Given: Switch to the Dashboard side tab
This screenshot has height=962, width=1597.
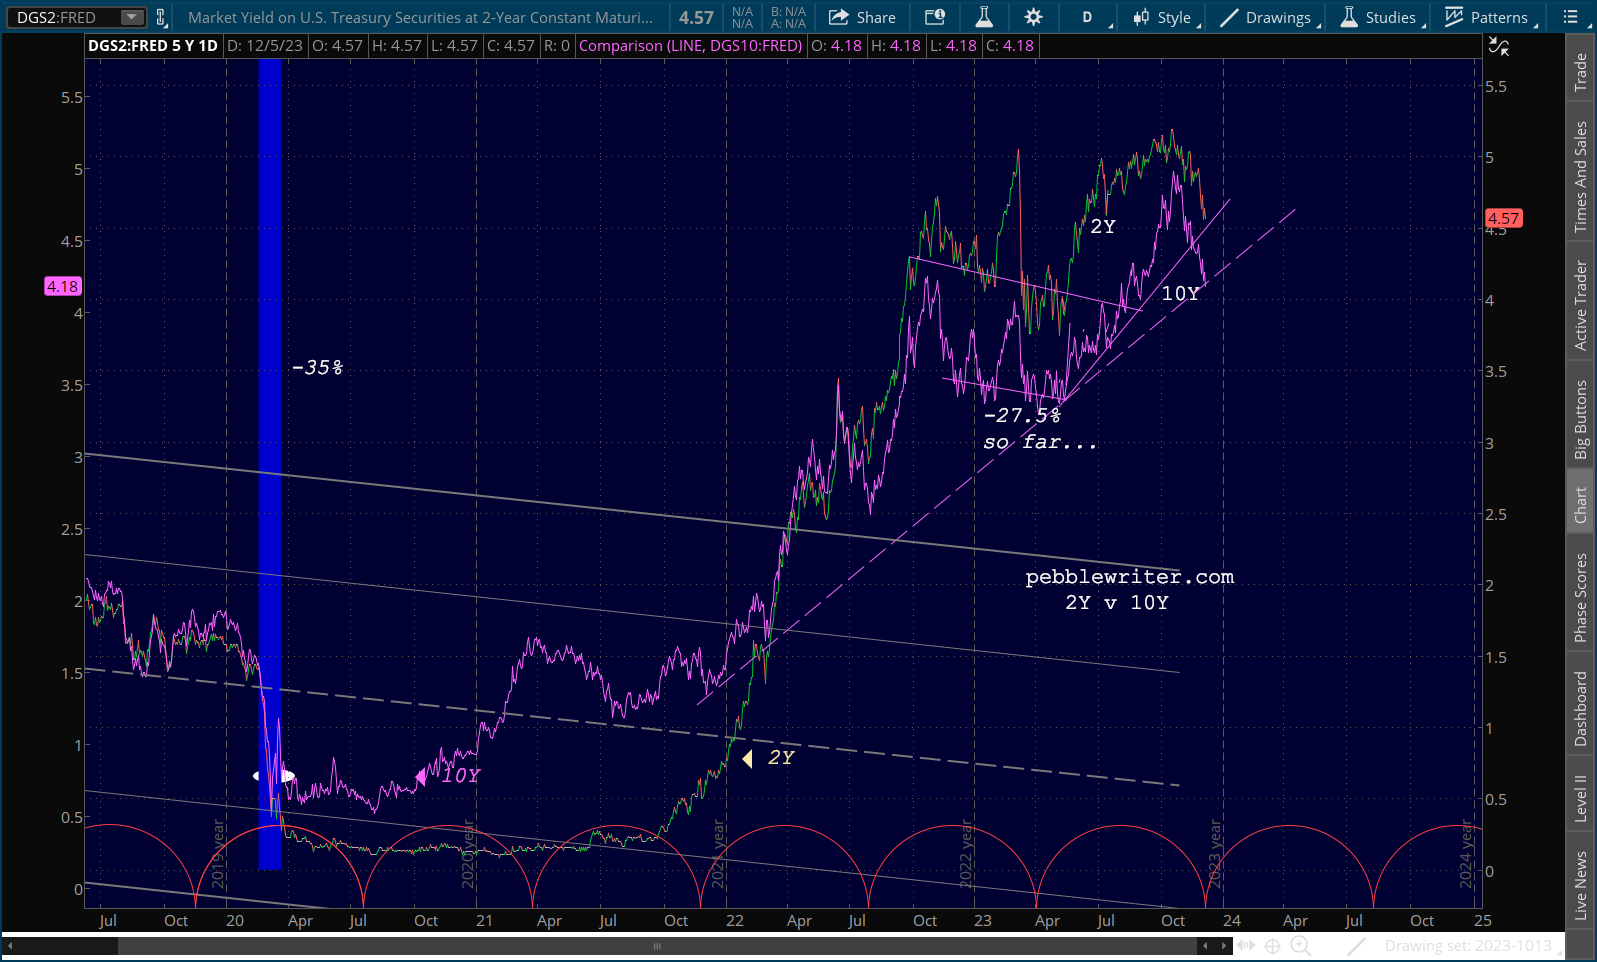Looking at the screenshot, I should (x=1581, y=708).
